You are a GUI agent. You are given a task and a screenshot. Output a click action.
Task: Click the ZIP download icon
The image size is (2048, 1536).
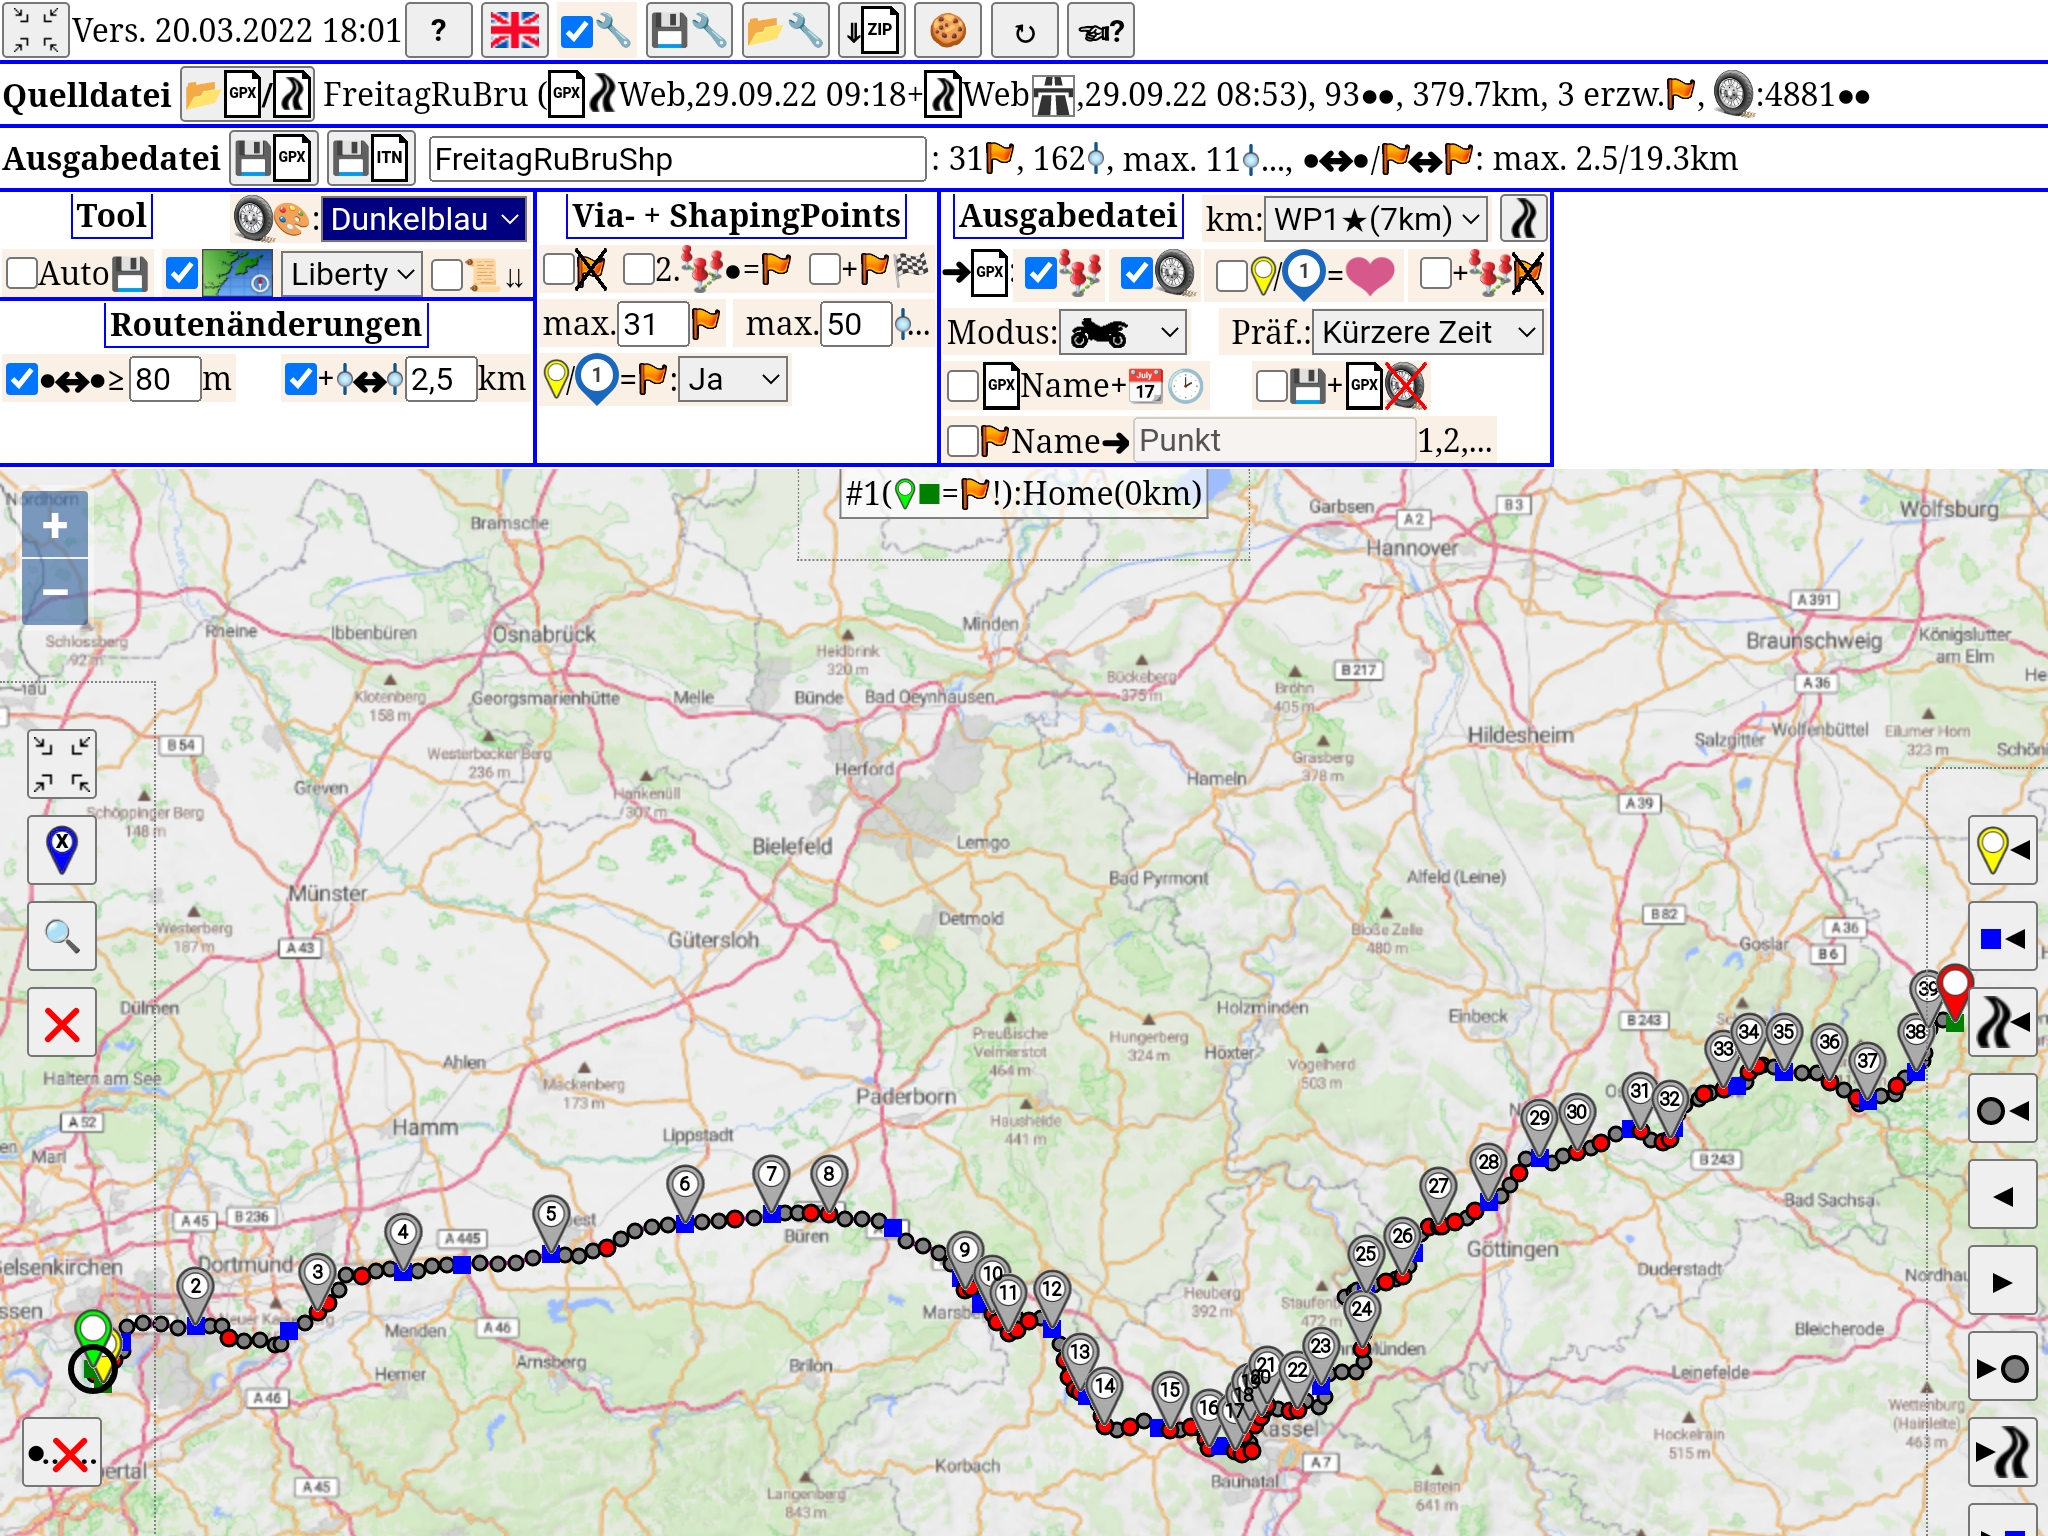tap(870, 30)
